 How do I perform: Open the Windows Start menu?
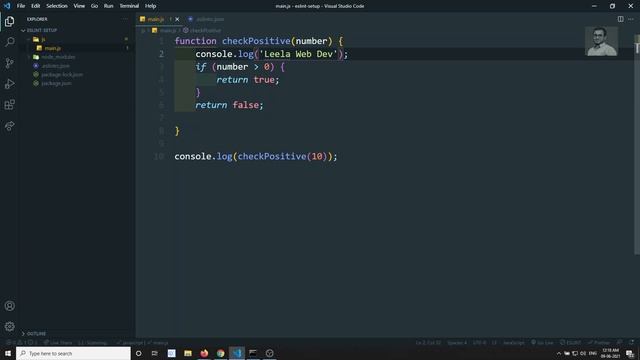(8, 353)
